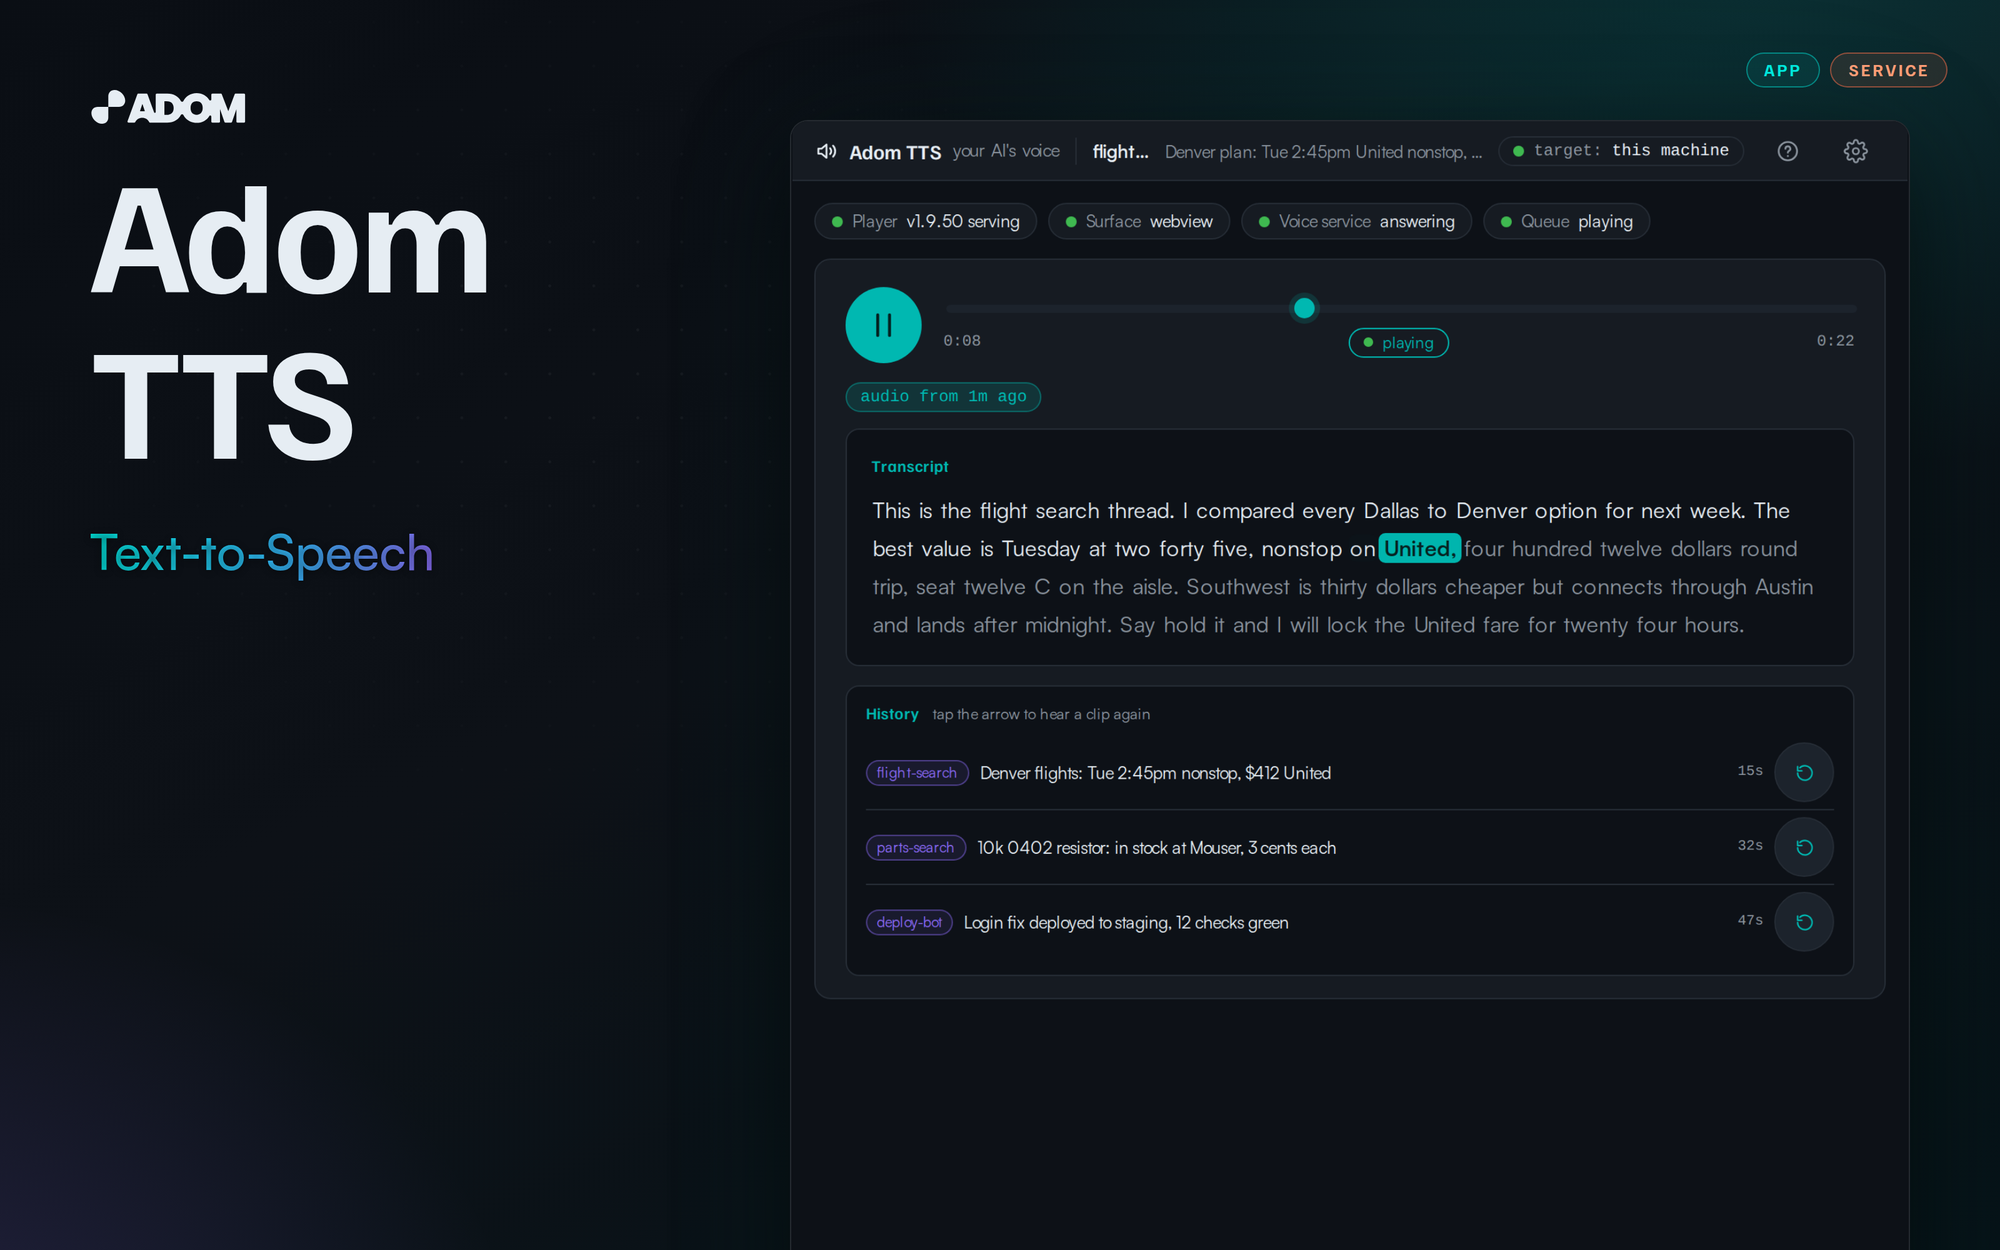Click the your AI's voice tagline

click(x=1006, y=151)
